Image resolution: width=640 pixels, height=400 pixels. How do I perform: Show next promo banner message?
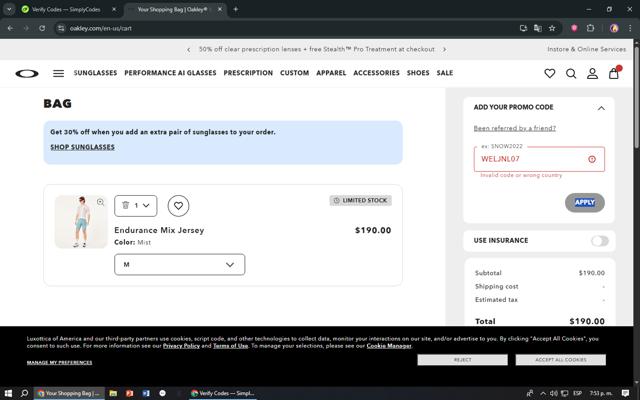(x=444, y=49)
